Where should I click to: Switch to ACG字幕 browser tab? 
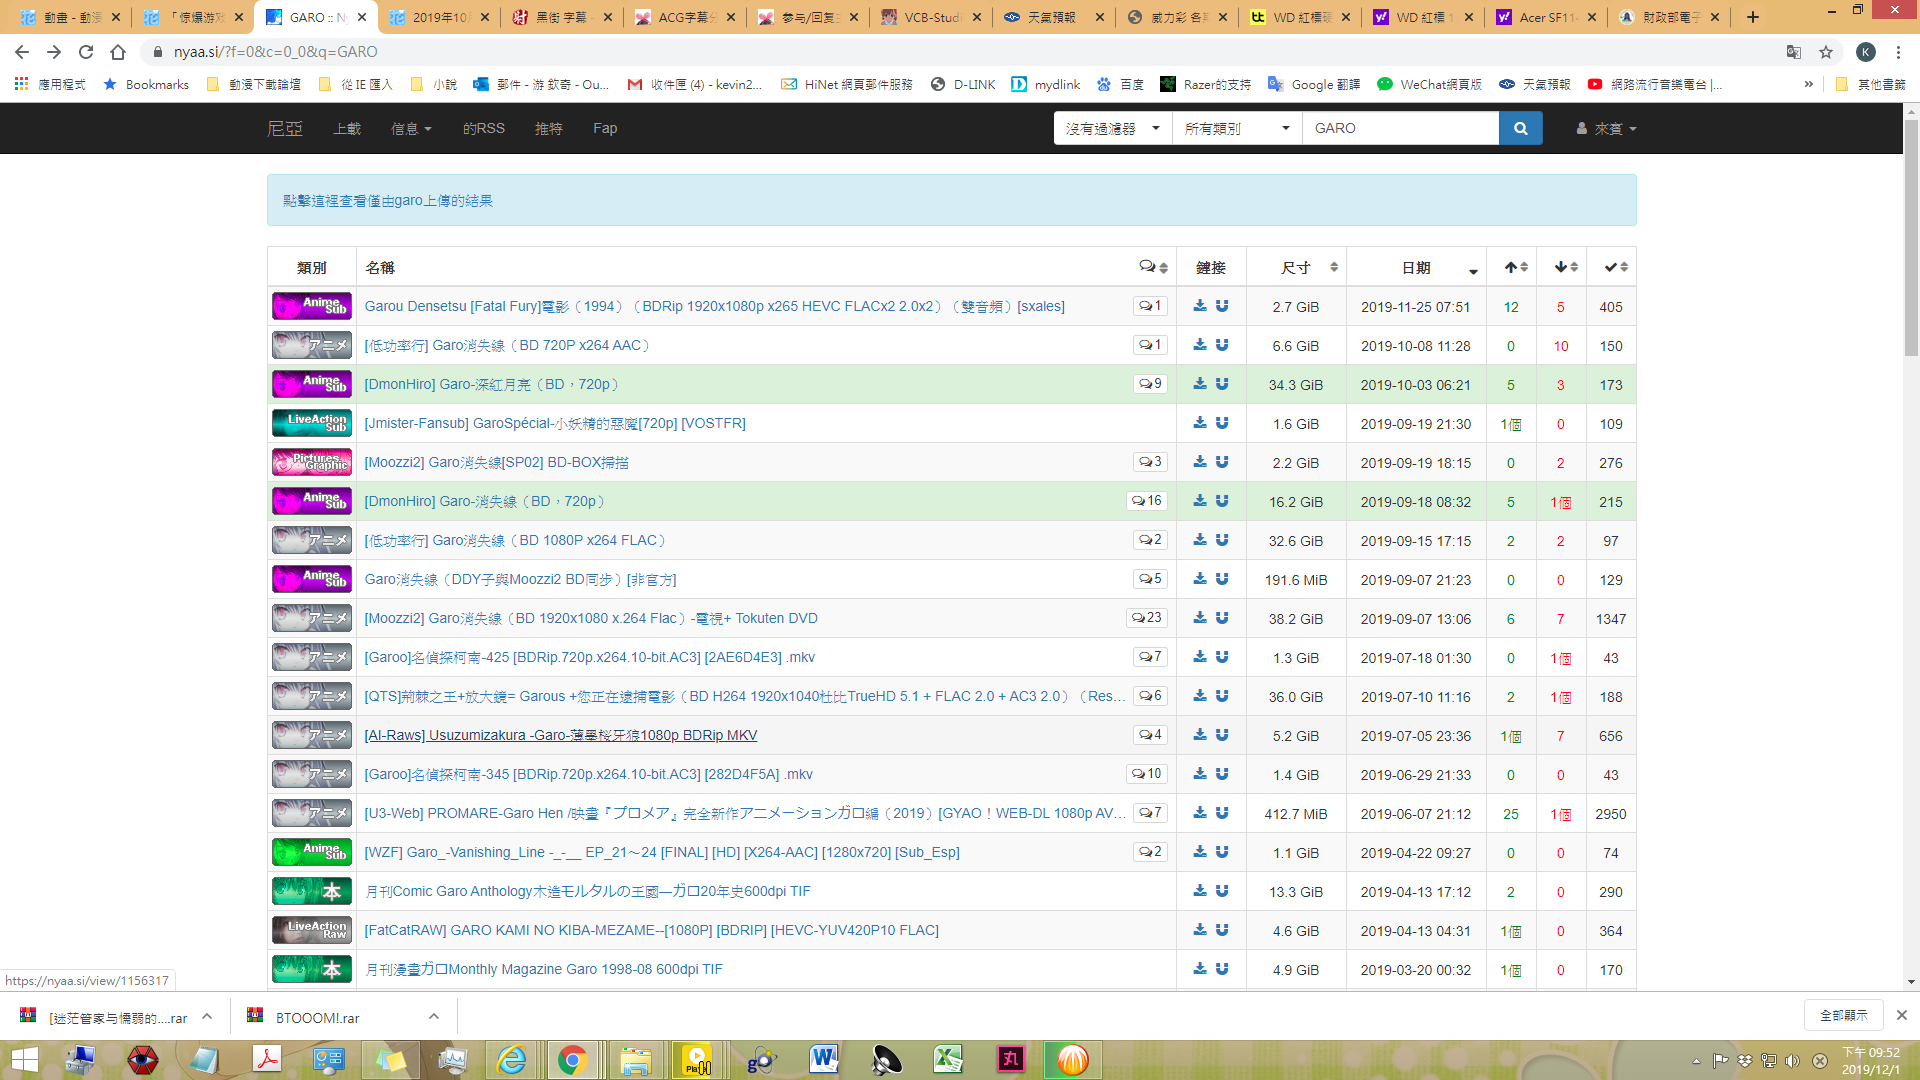[x=684, y=17]
